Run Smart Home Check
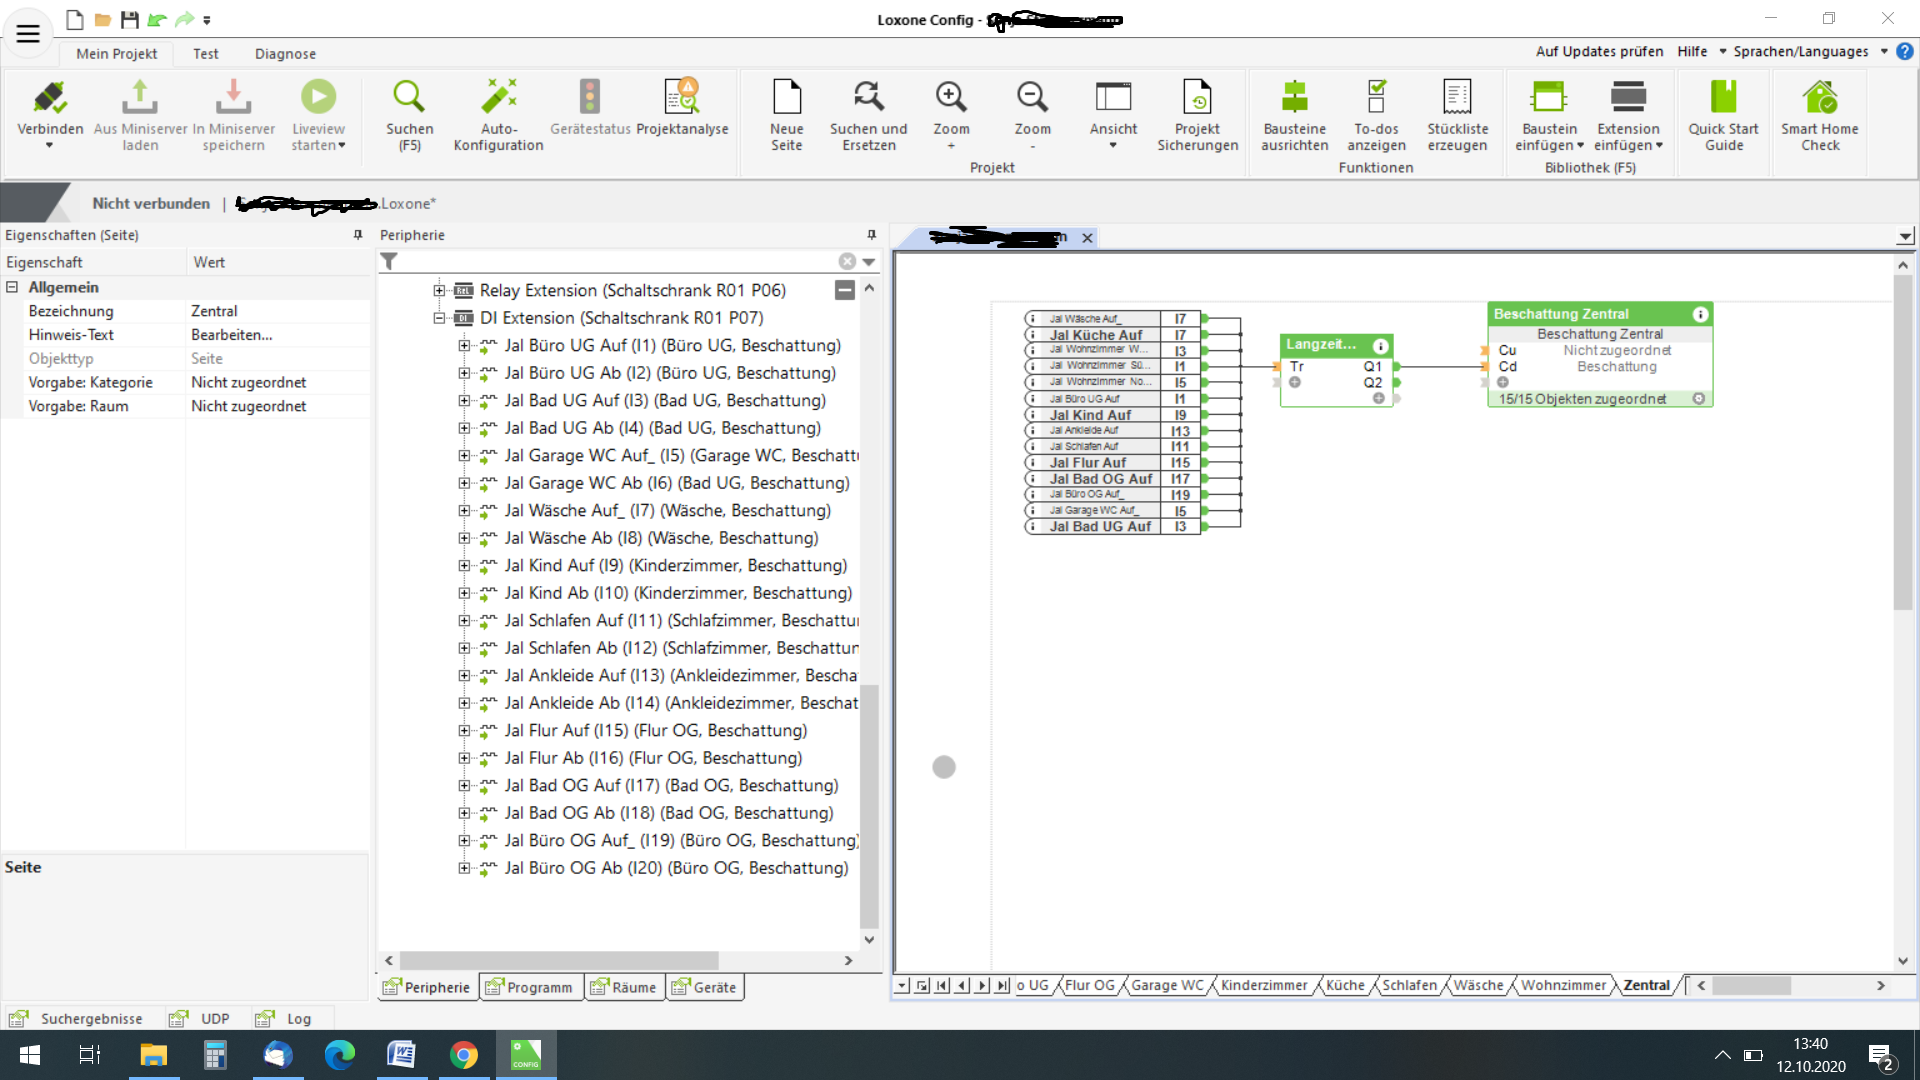 click(x=1819, y=98)
